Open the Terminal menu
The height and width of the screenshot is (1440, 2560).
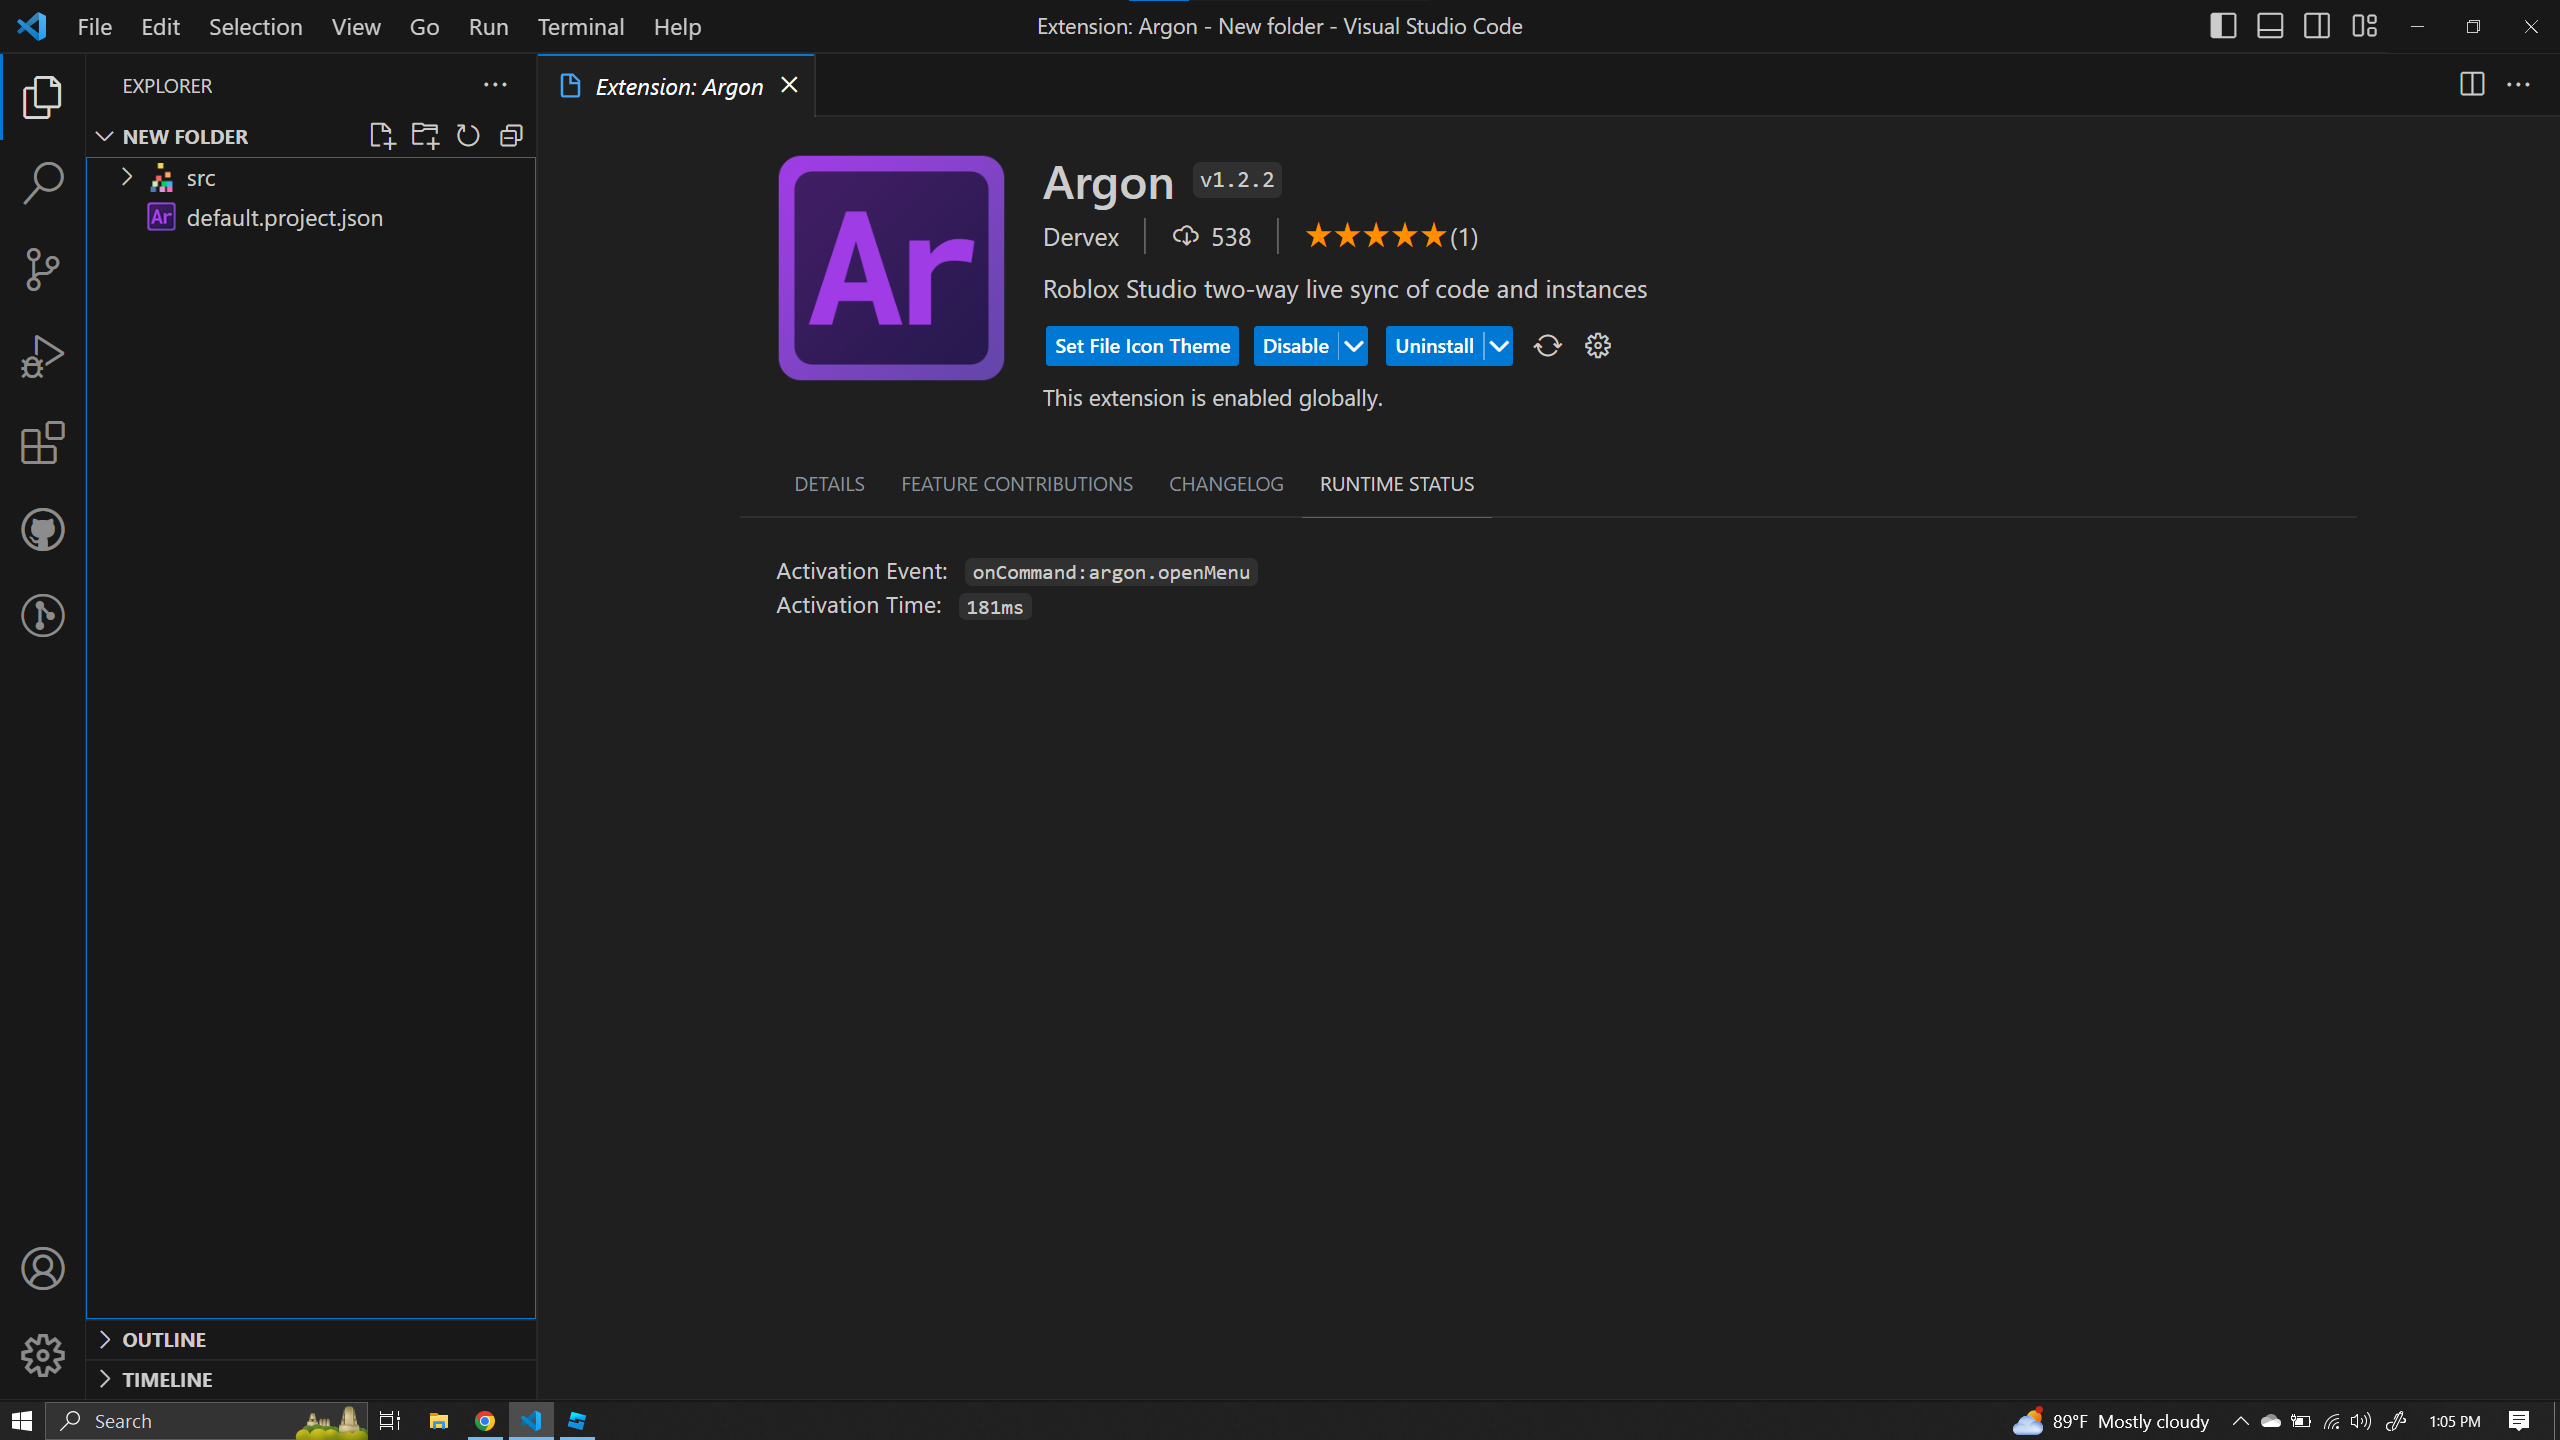pyautogui.click(x=581, y=27)
